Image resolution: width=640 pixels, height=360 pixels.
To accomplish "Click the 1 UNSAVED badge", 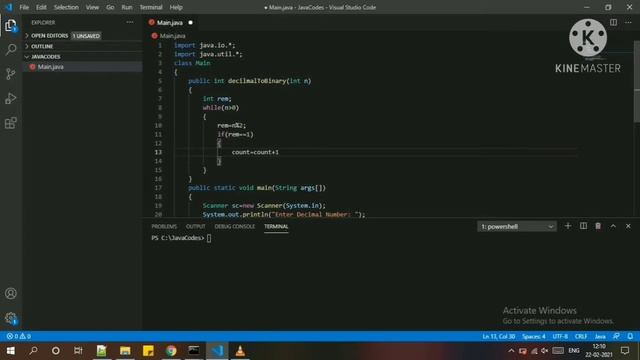I will 86,36.
